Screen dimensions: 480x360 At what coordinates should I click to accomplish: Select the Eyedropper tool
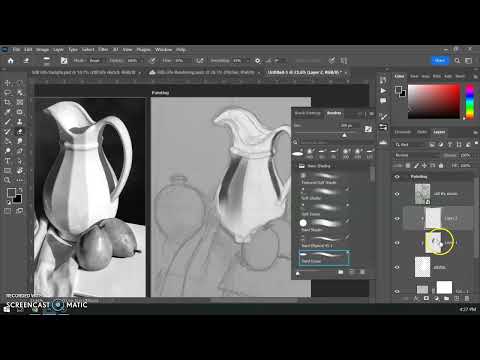coord(8,112)
